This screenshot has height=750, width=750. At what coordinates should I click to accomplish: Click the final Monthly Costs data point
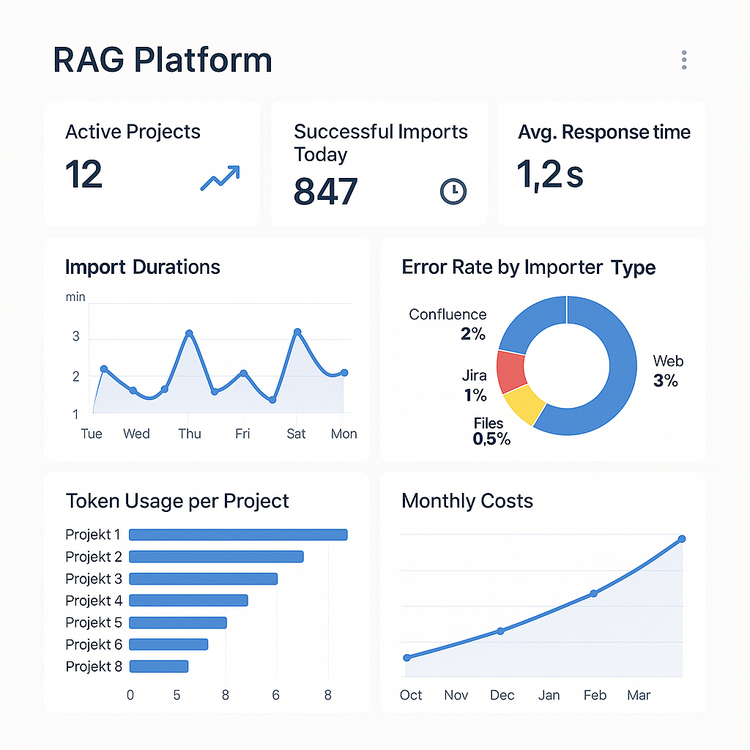[682, 539]
